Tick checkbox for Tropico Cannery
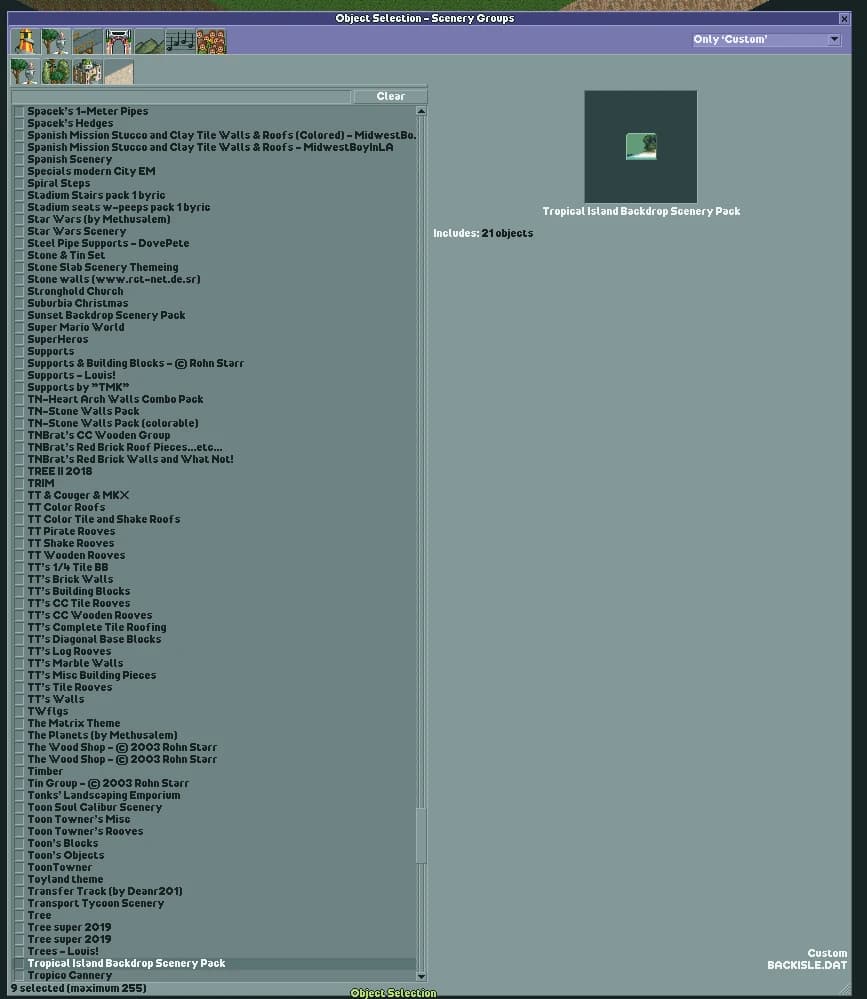This screenshot has width=867, height=999. (19, 975)
